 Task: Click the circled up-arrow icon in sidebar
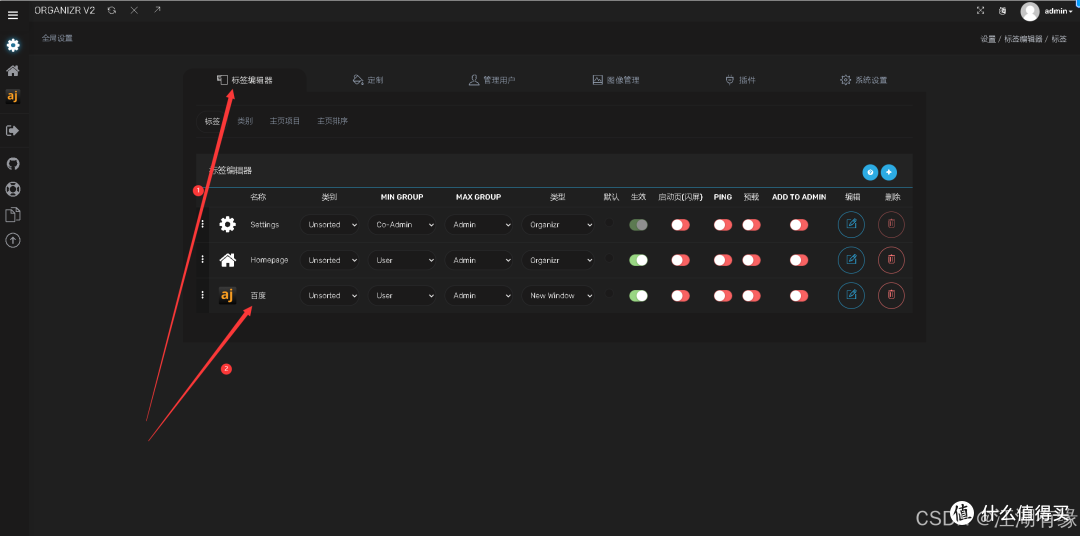[x=13, y=240]
